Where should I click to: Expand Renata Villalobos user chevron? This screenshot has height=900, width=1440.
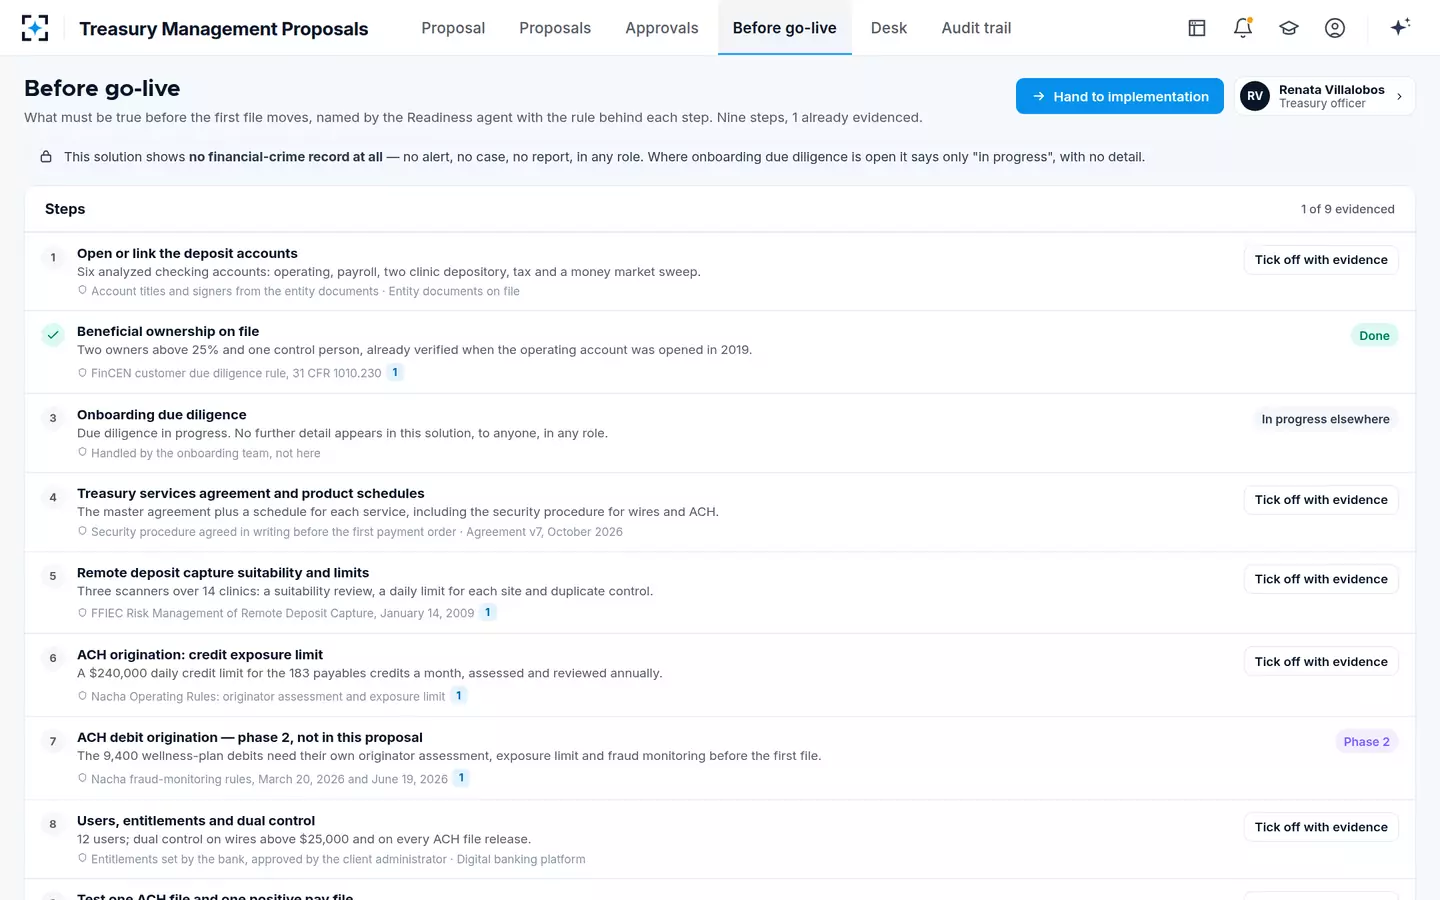click(x=1399, y=97)
